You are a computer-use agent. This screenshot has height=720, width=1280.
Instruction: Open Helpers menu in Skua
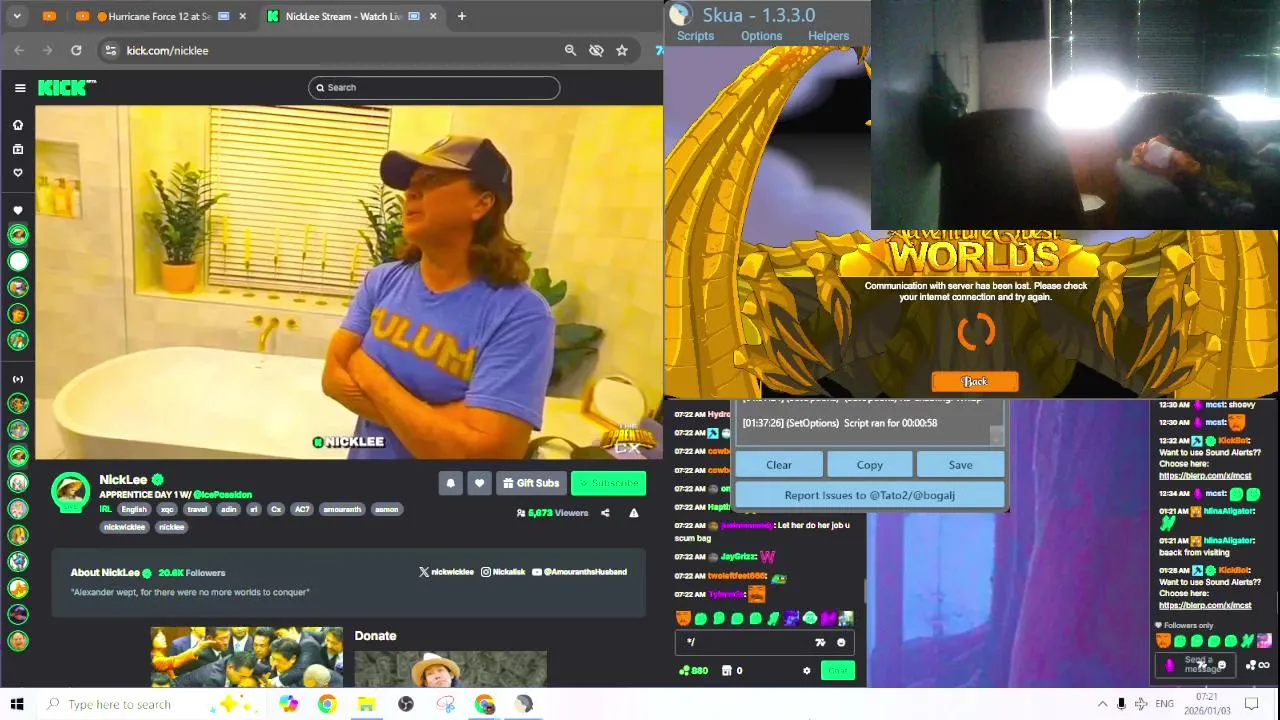[x=828, y=36]
